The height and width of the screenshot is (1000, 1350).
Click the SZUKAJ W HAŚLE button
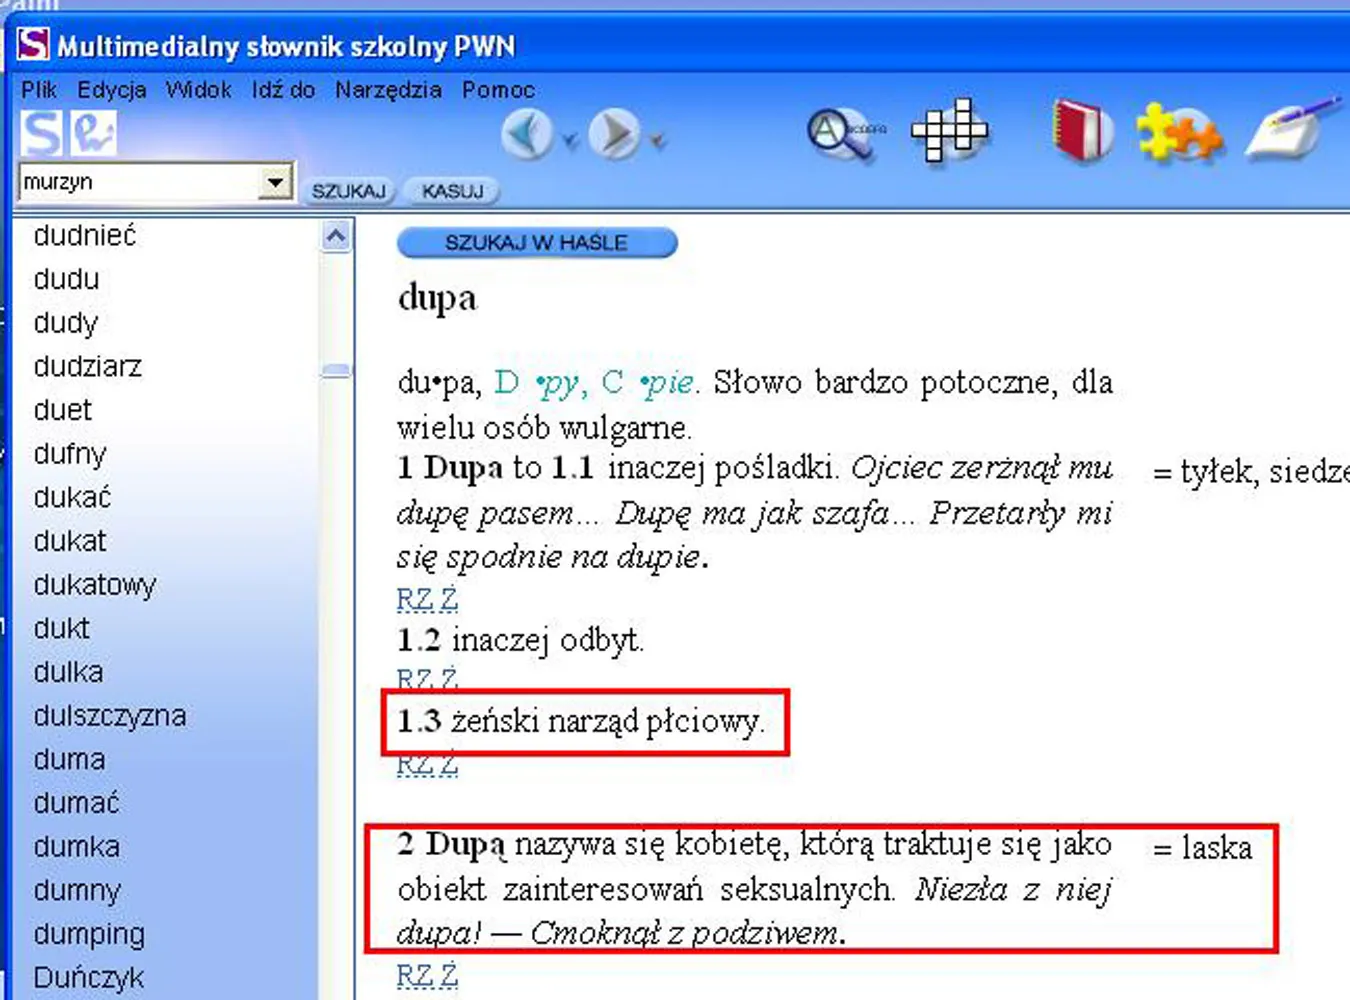(x=536, y=243)
